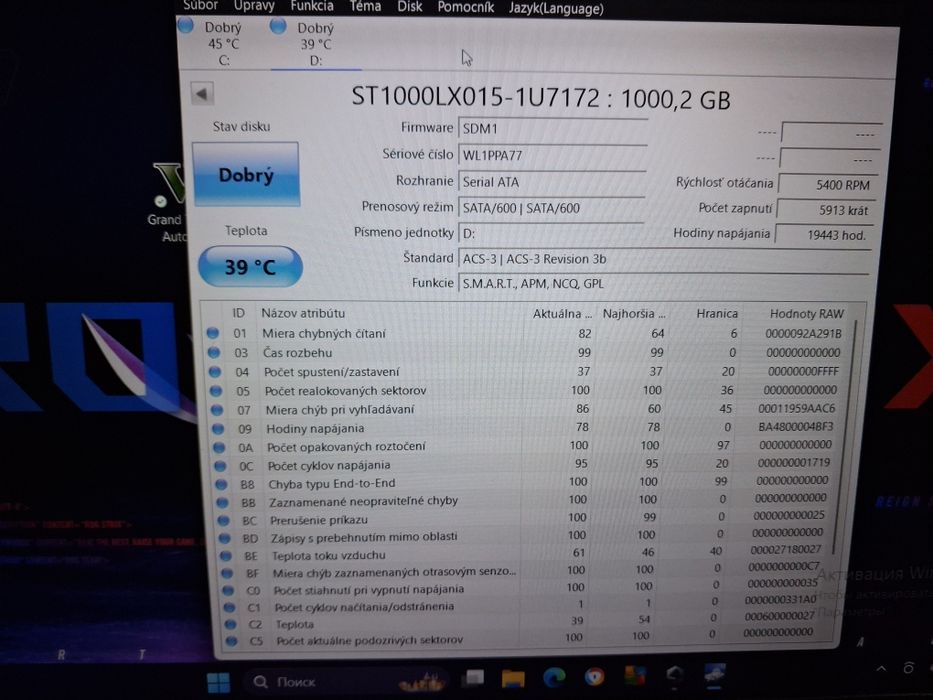Screen dimensions: 933x700
Task: Open the Jazyk(Language) menu
Action: [x=556, y=8]
